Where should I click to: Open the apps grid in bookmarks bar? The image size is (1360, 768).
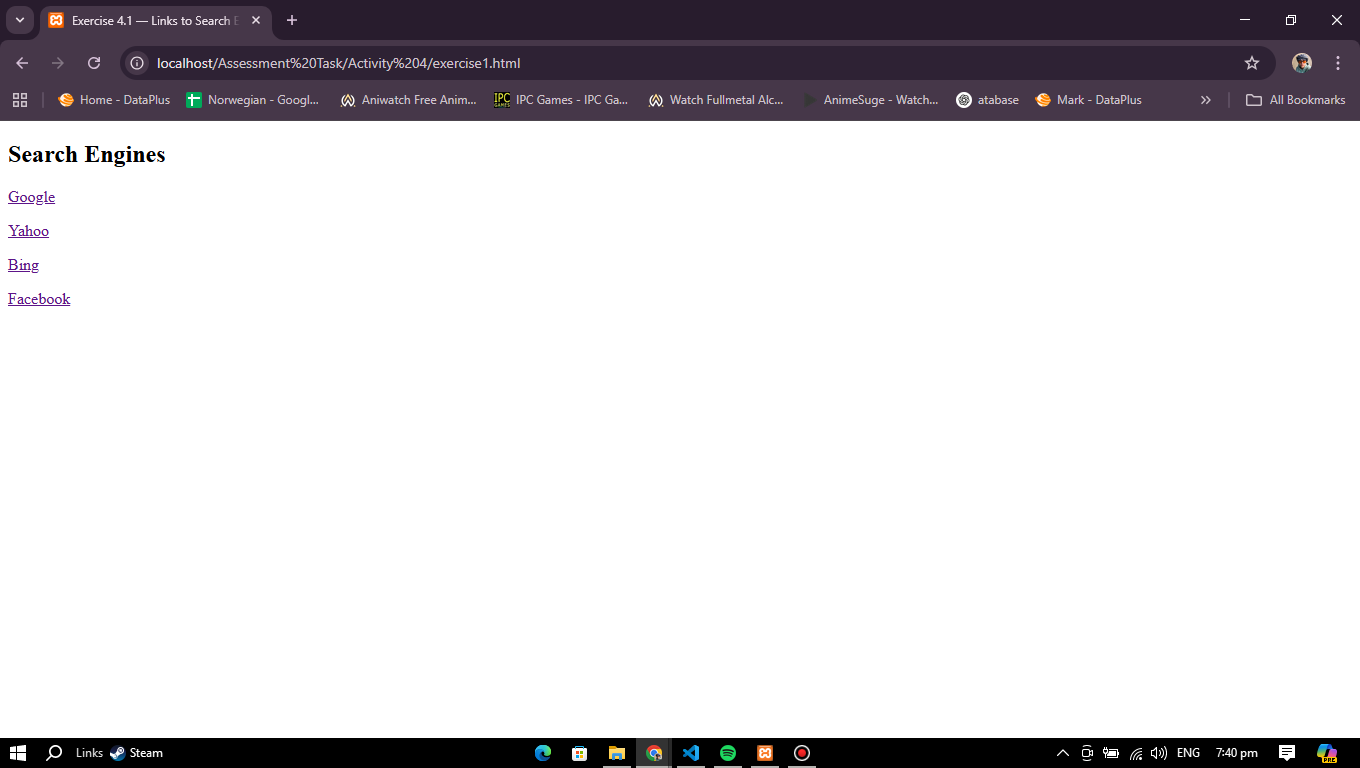(20, 100)
